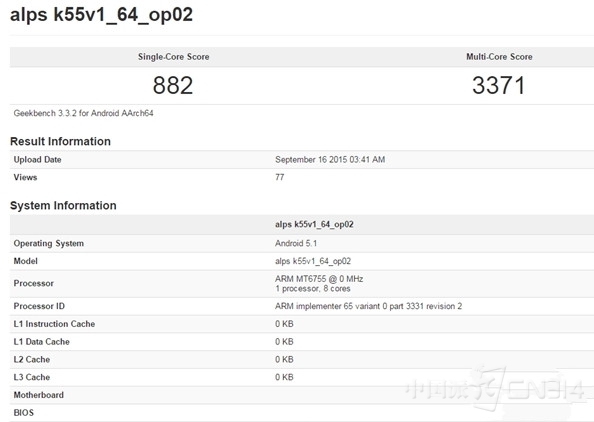Click the September 16 2015 upload date value
The image size is (594, 422).
click(x=330, y=160)
